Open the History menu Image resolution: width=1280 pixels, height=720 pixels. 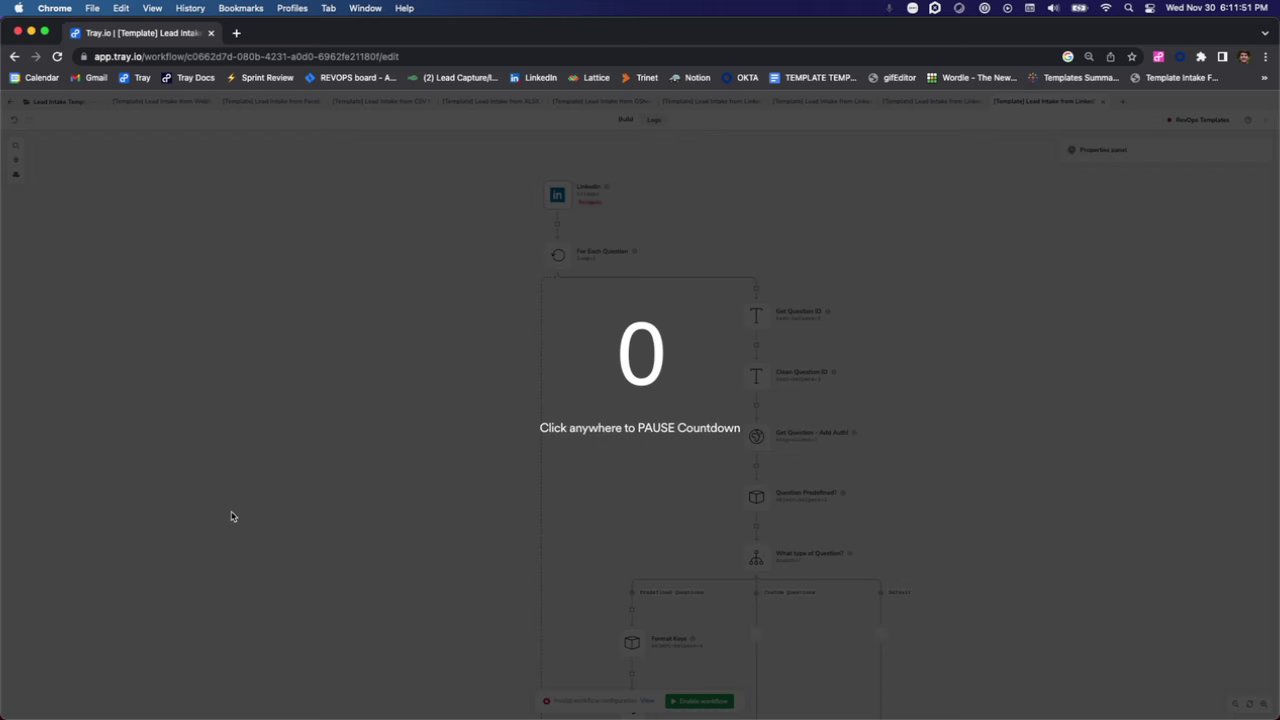(x=190, y=8)
